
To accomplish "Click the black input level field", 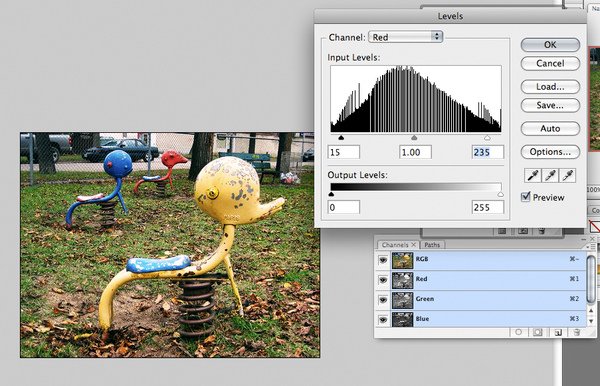I will 344,152.
